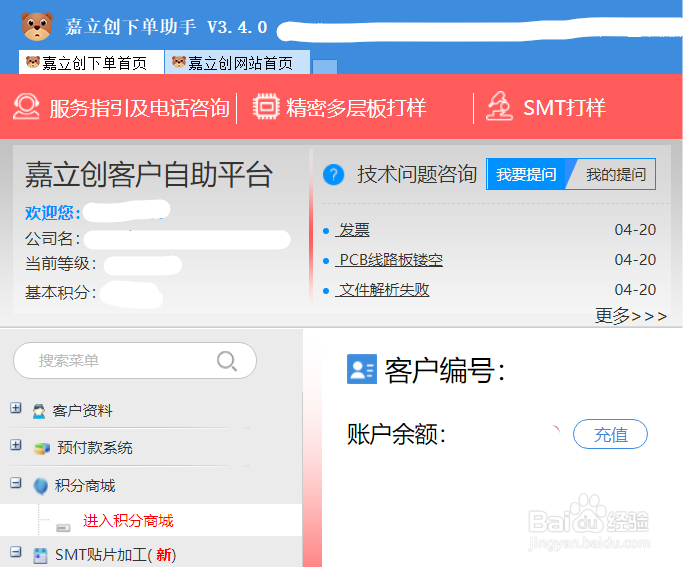
Task: Open 进入积分商城
Action: 128,521
